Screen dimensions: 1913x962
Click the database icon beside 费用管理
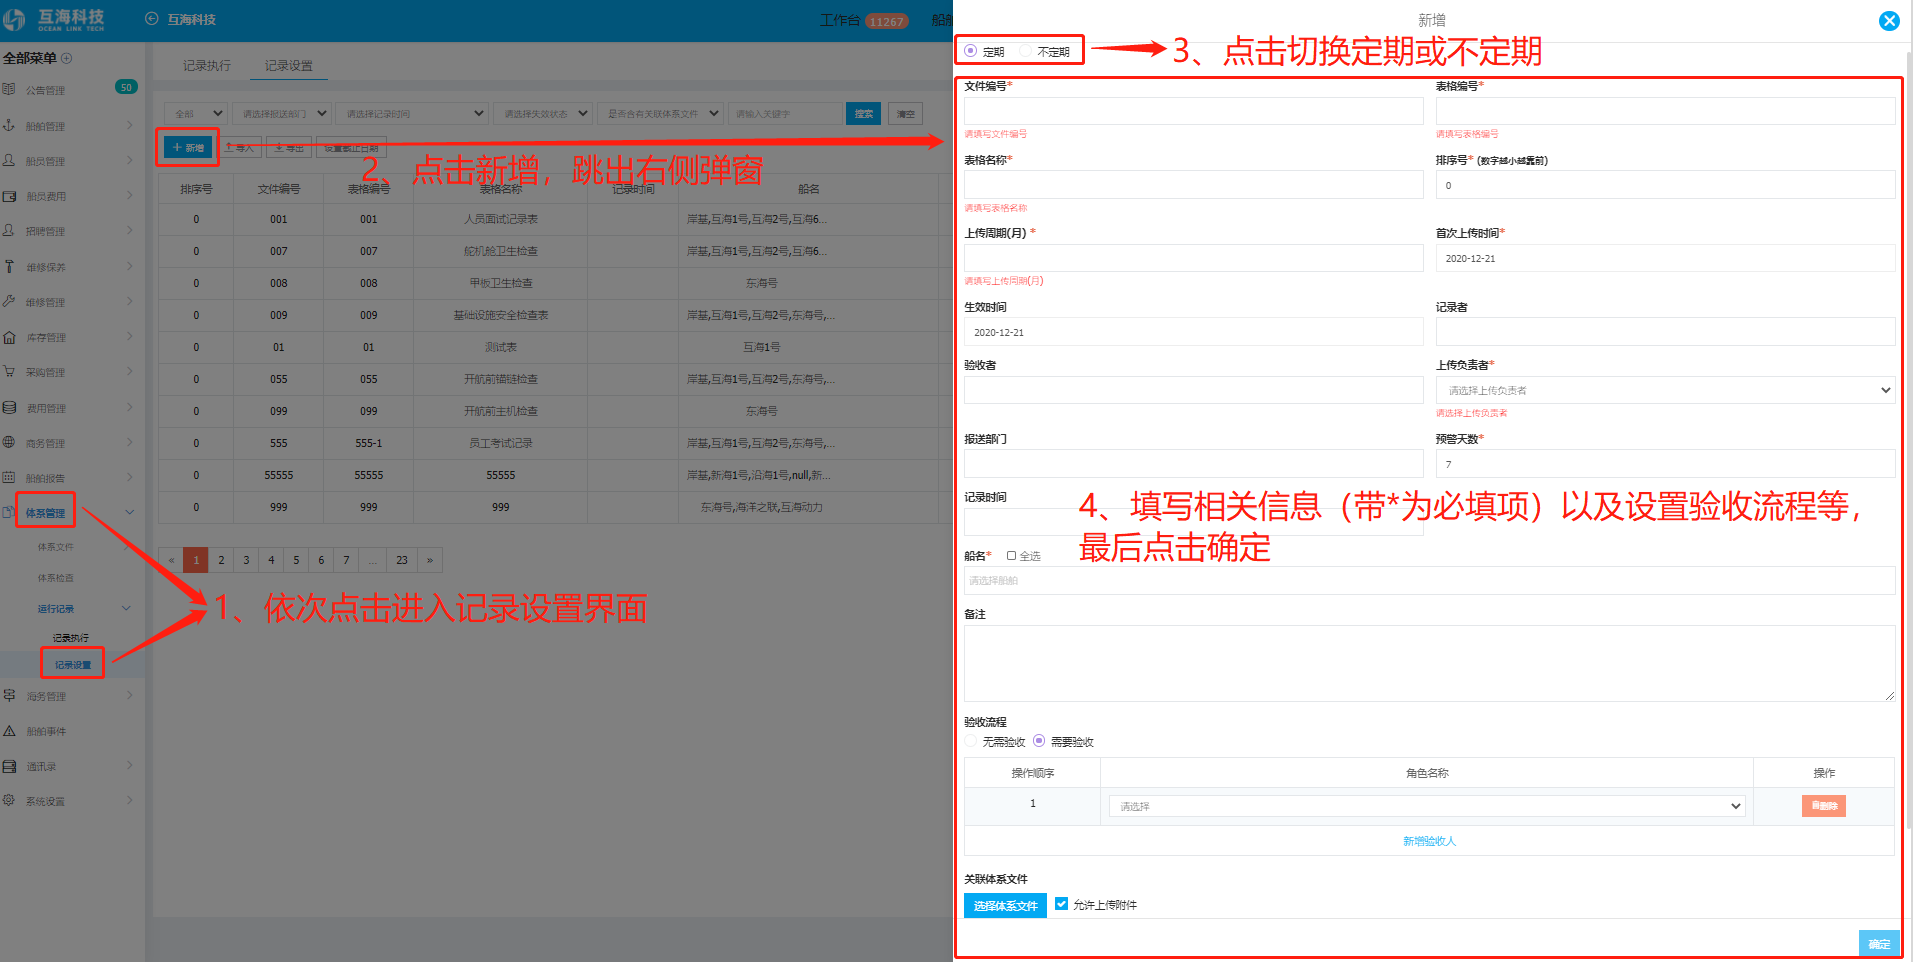(x=9, y=408)
